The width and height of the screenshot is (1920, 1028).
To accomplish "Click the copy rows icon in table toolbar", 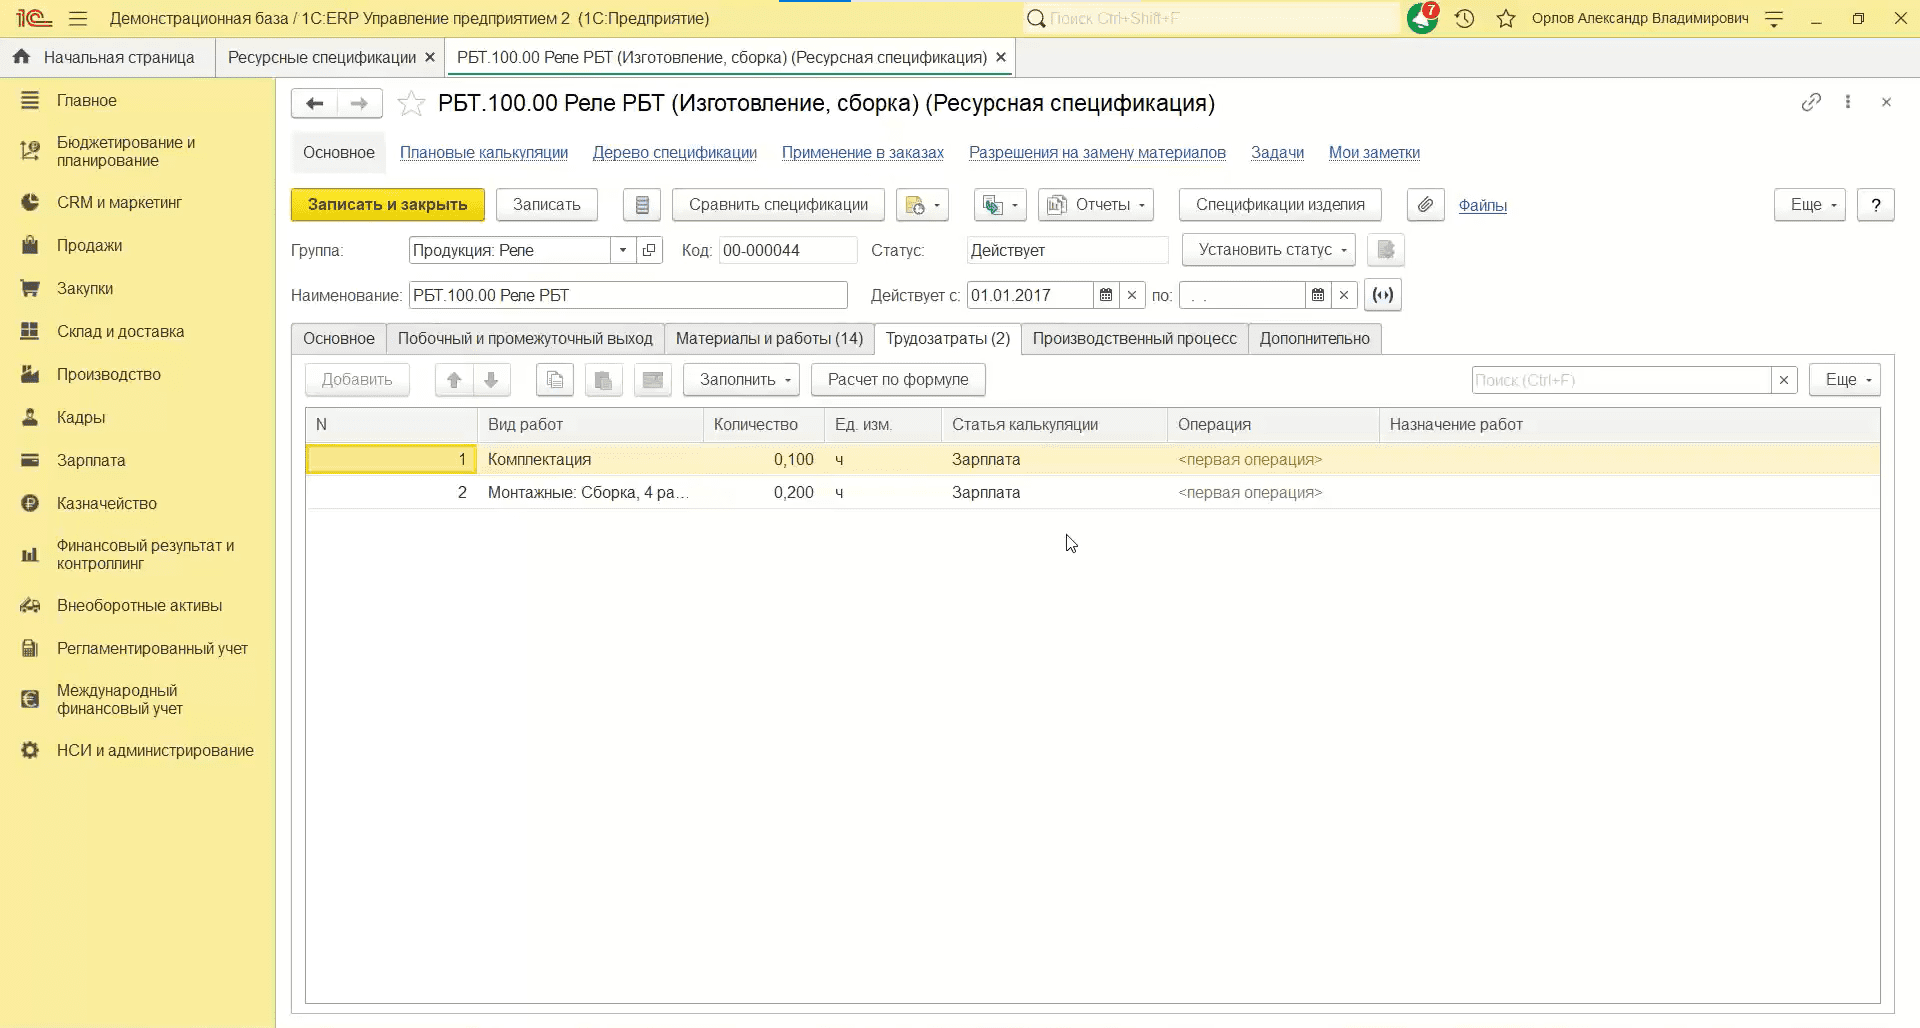I will (555, 380).
